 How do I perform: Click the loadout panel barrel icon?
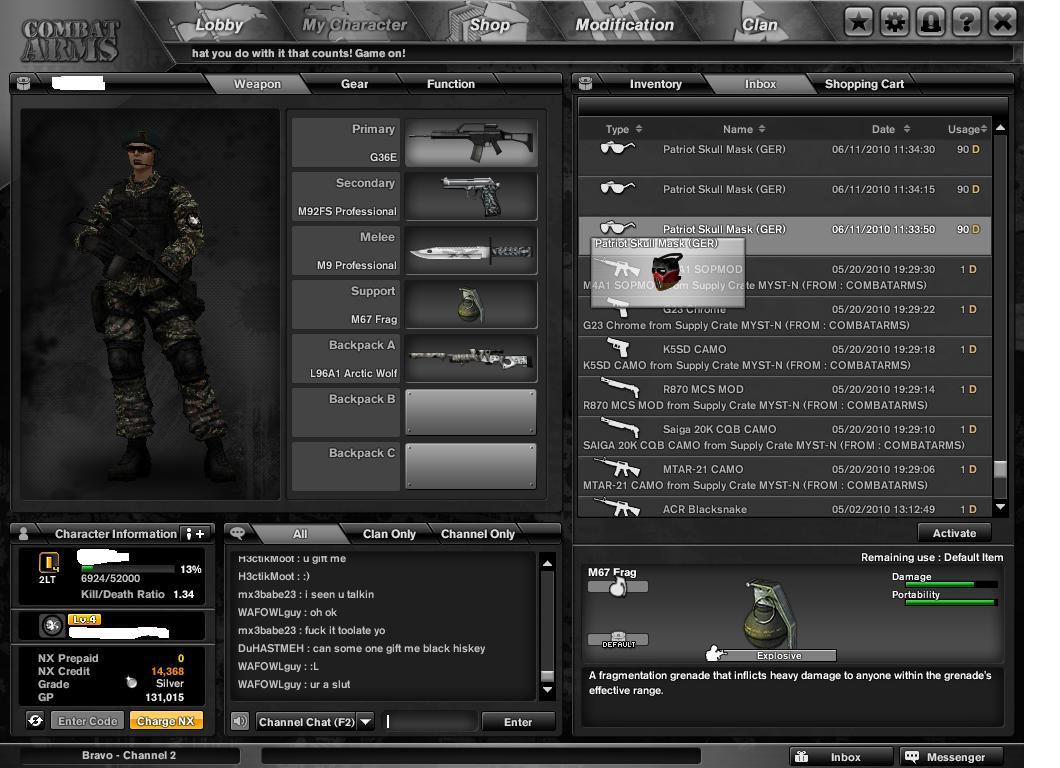(x=24, y=83)
